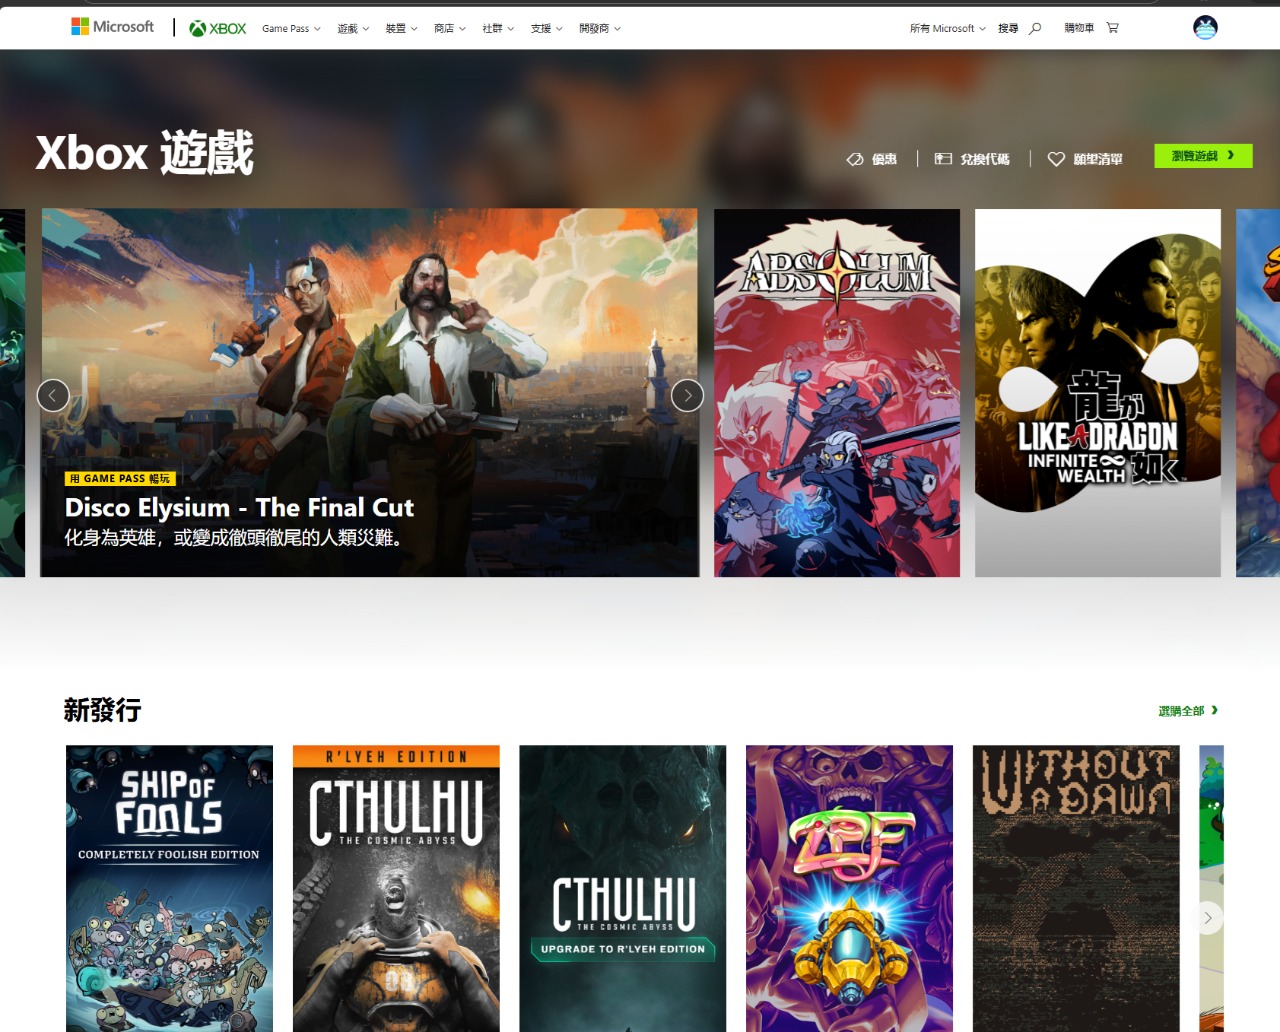Expand the 遊戲 navigation dropdown
Image resolution: width=1280 pixels, height=1032 pixels.
click(353, 29)
